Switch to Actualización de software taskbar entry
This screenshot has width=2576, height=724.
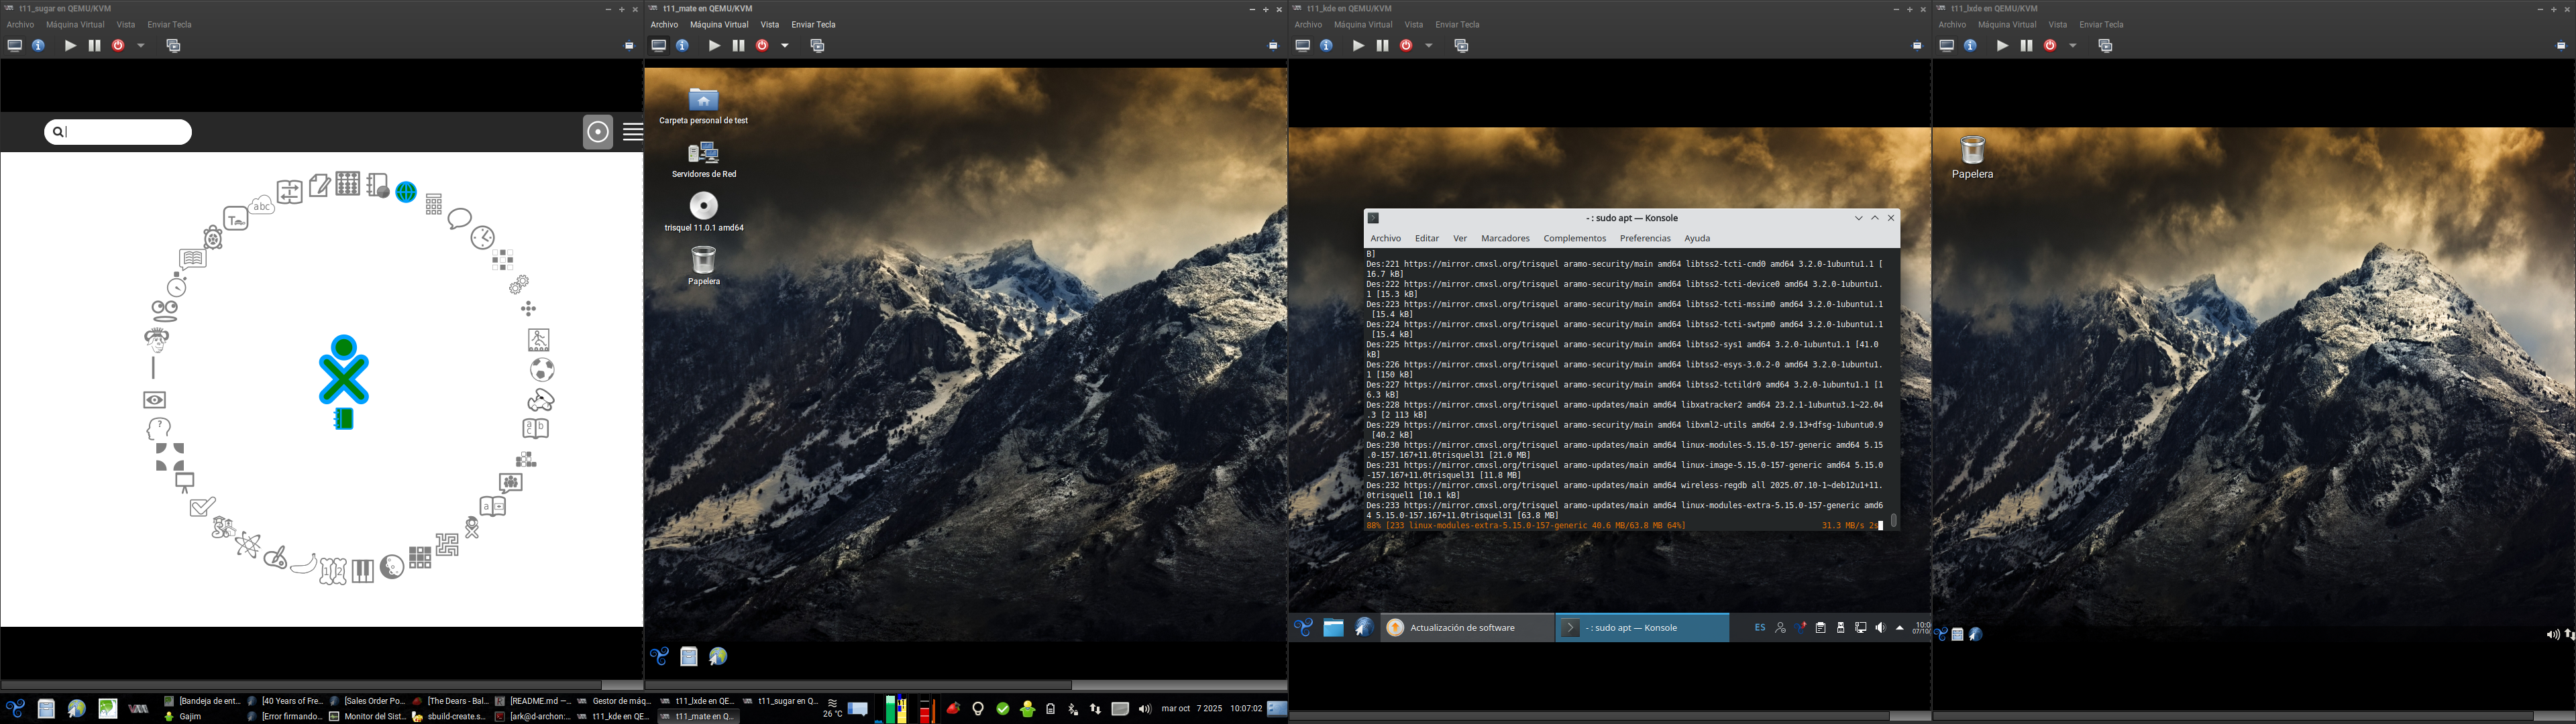point(1466,628)
